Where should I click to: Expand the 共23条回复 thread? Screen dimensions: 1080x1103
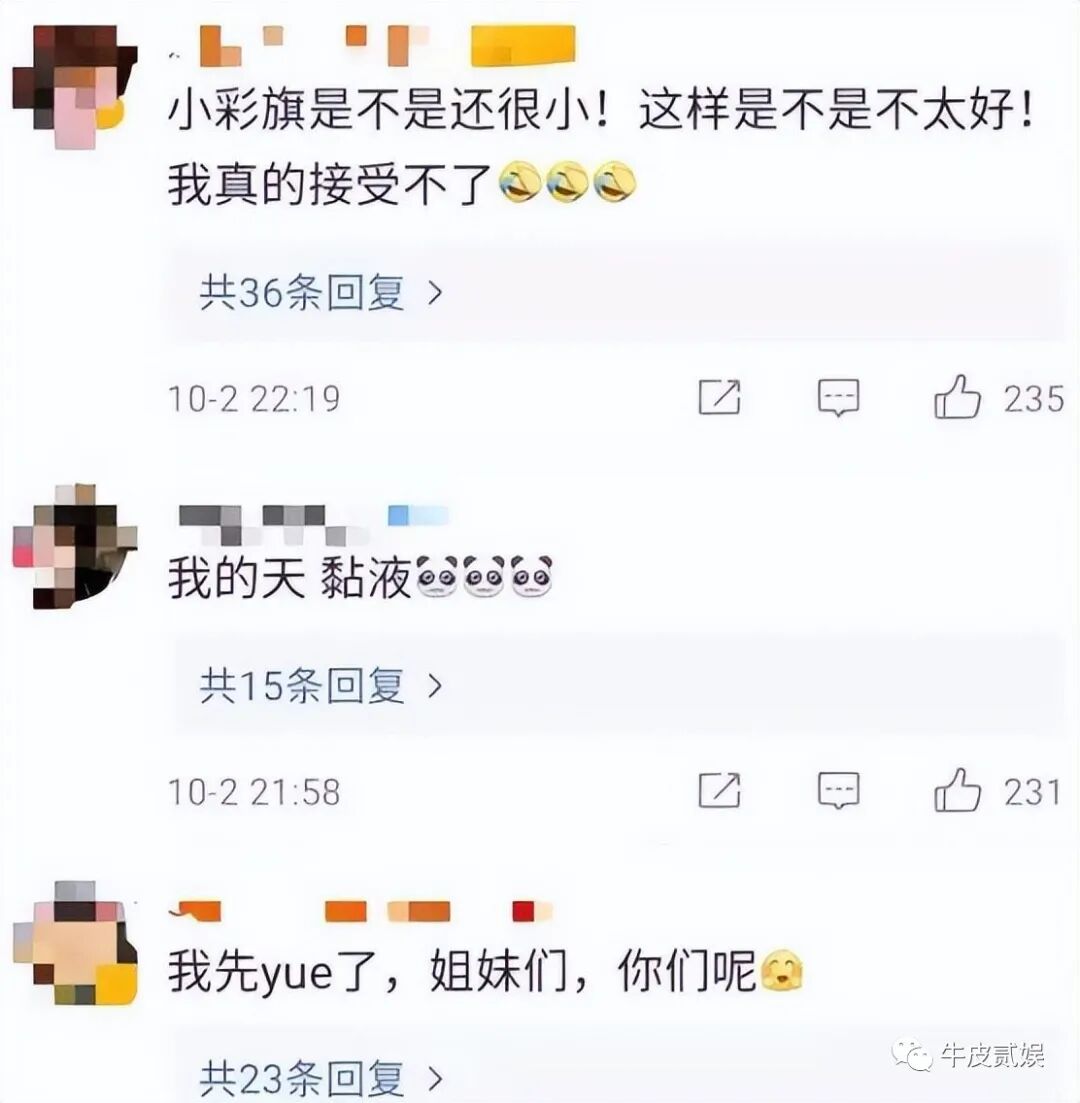(322, 1077)
